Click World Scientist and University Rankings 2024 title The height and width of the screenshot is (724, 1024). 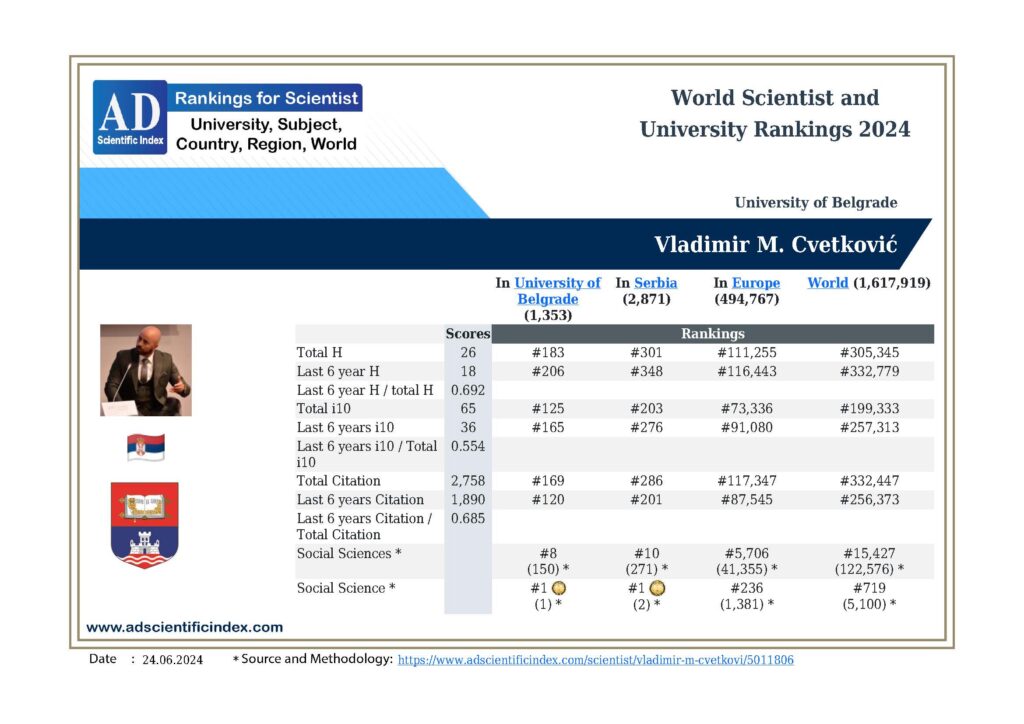point(775,114)
